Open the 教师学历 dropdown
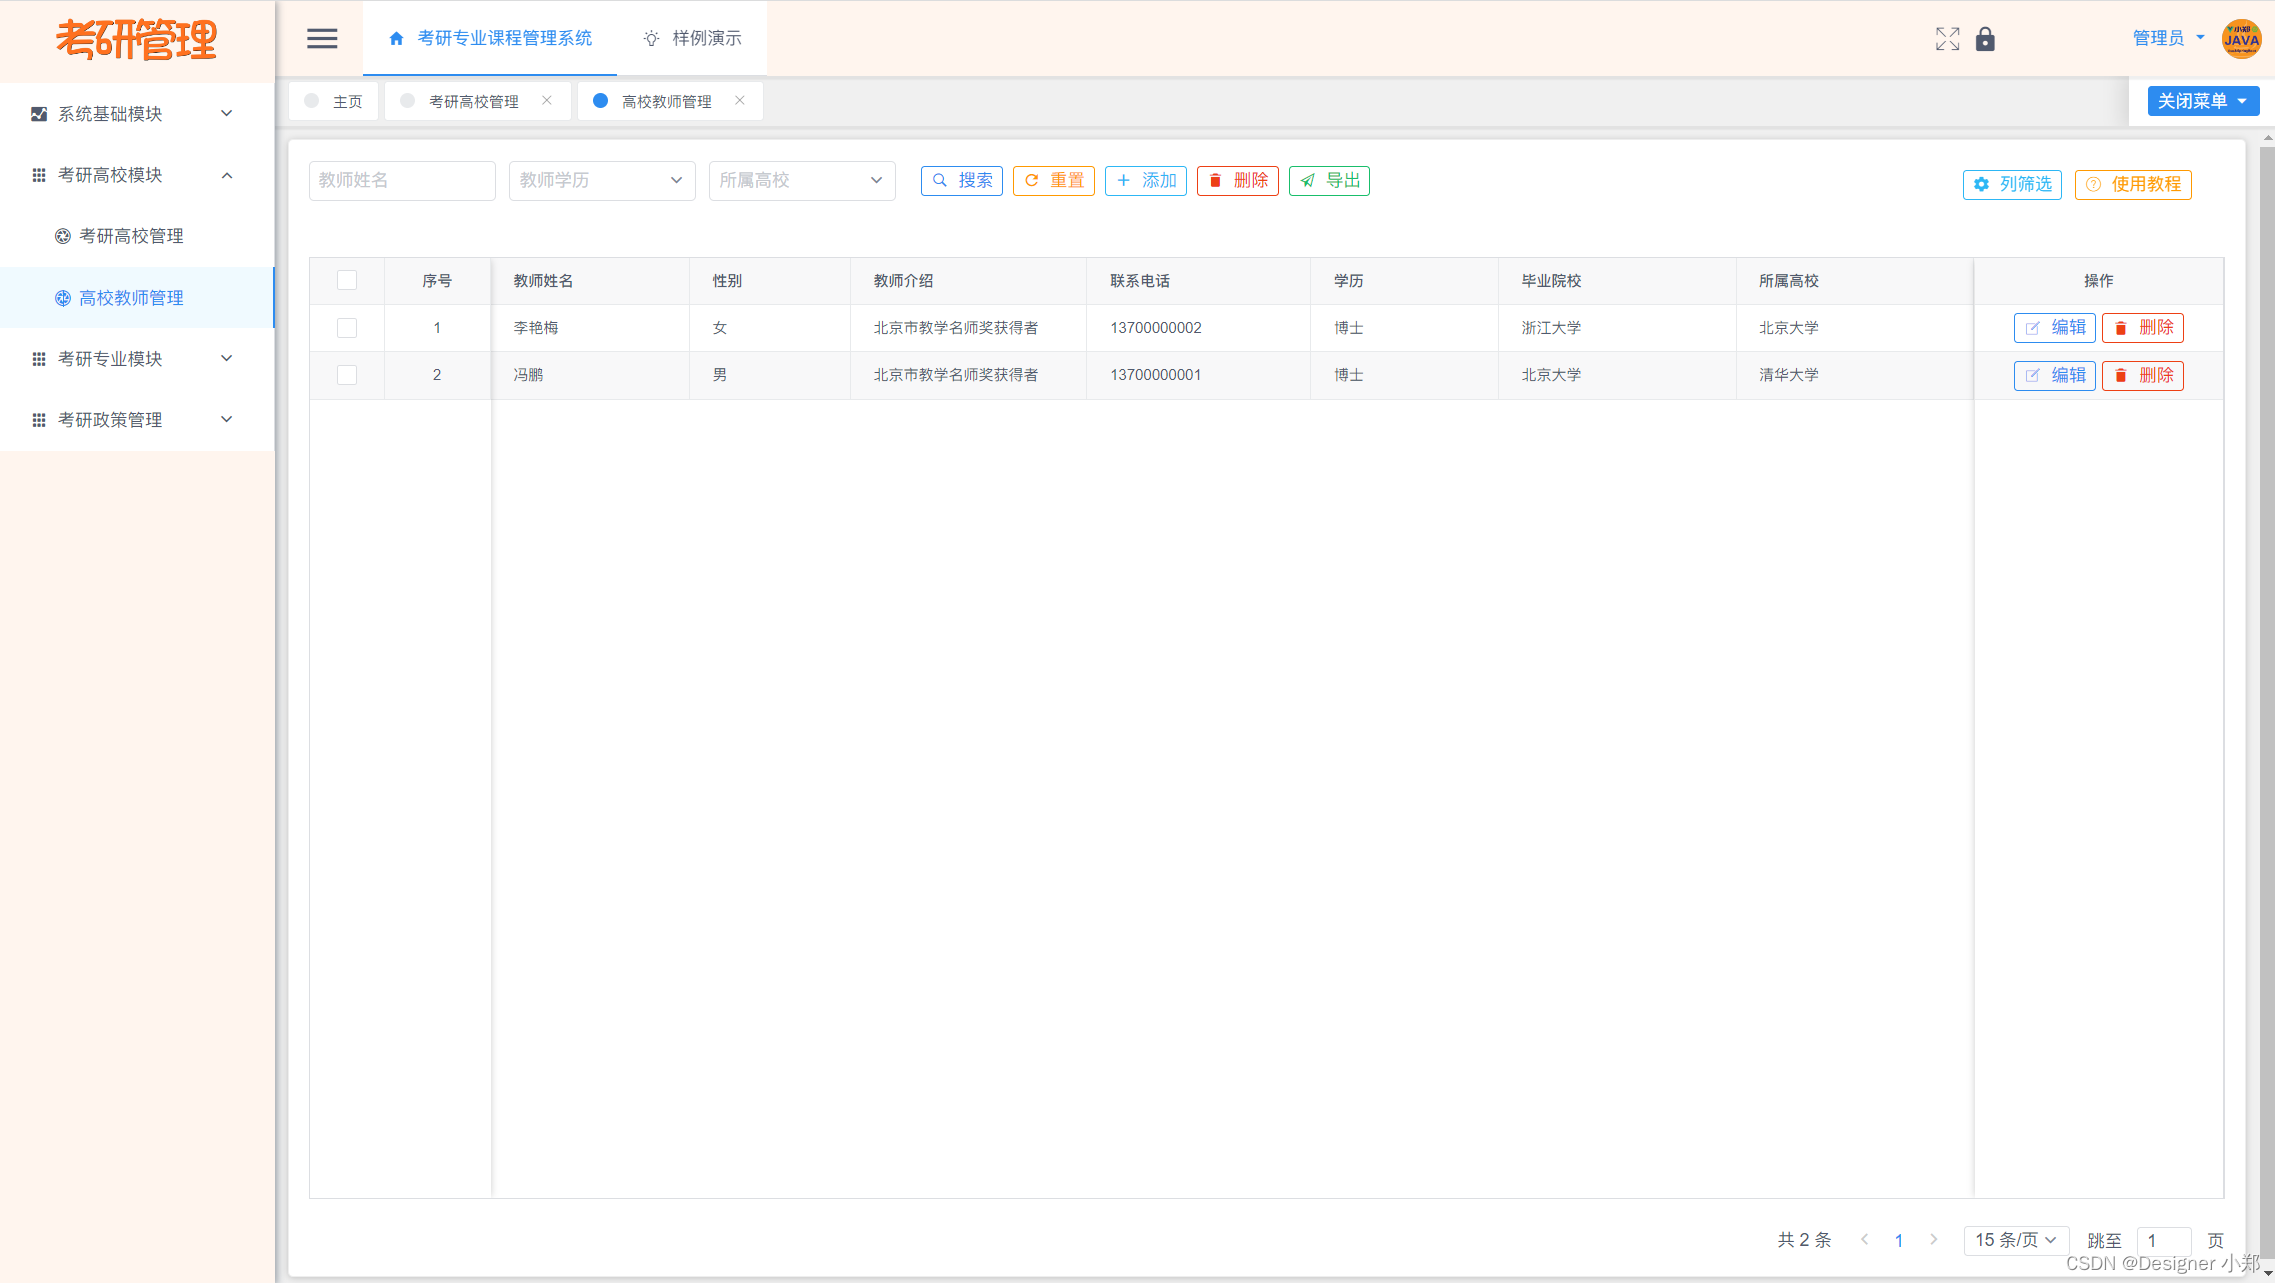2275x1283 pixels. tap(601, 180)
